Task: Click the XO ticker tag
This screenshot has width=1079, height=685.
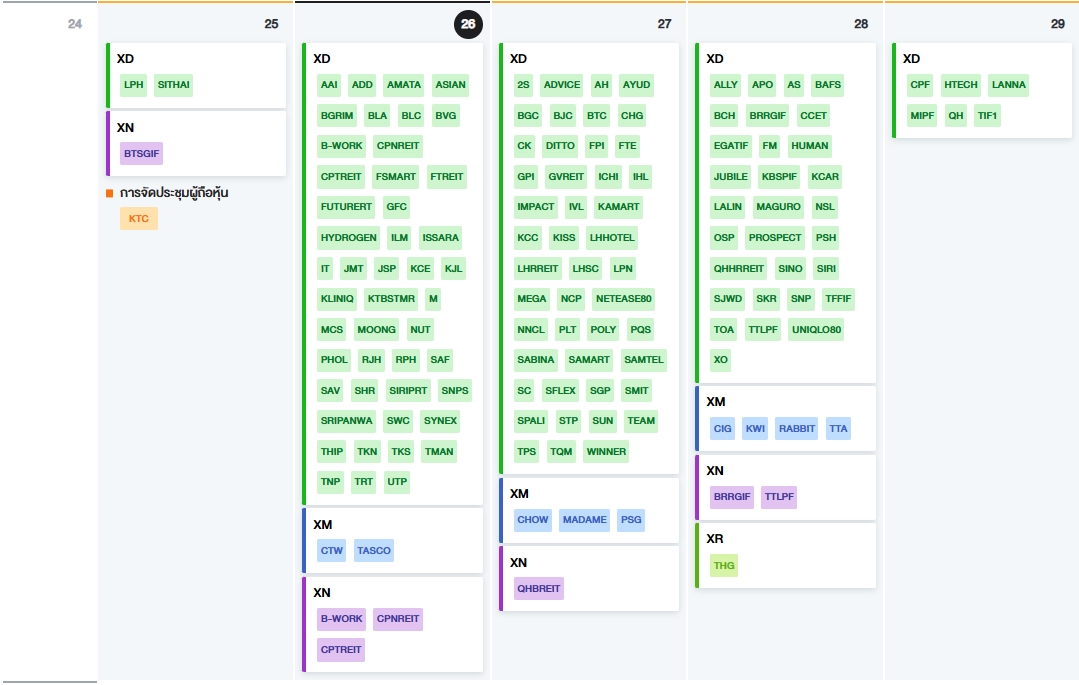Action: (720, 360)
